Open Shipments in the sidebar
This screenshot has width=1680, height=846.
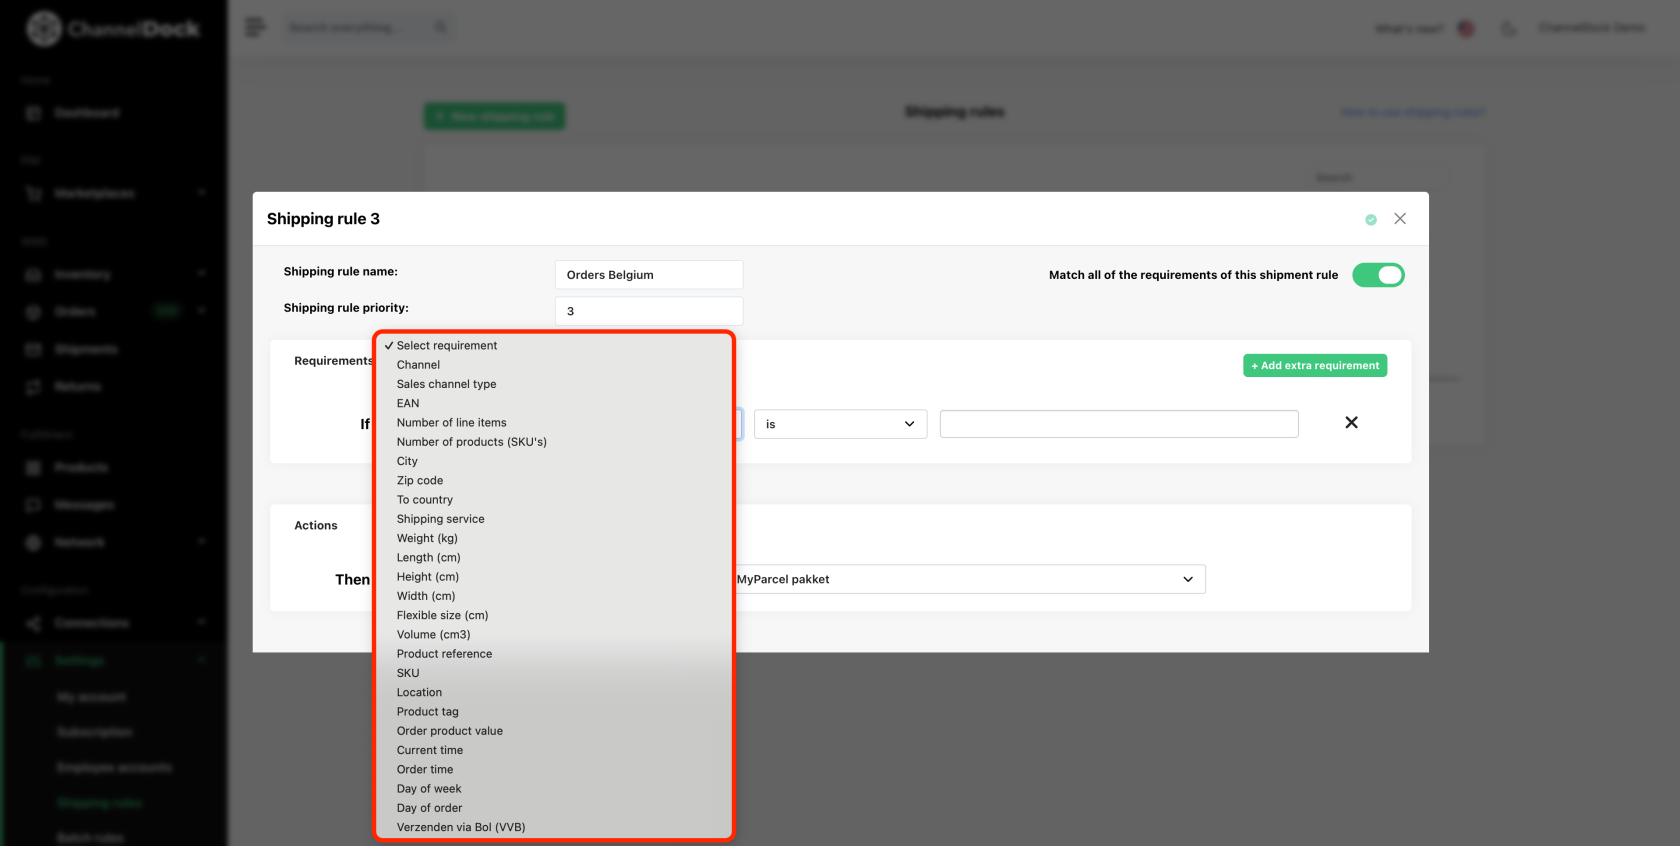86,349
